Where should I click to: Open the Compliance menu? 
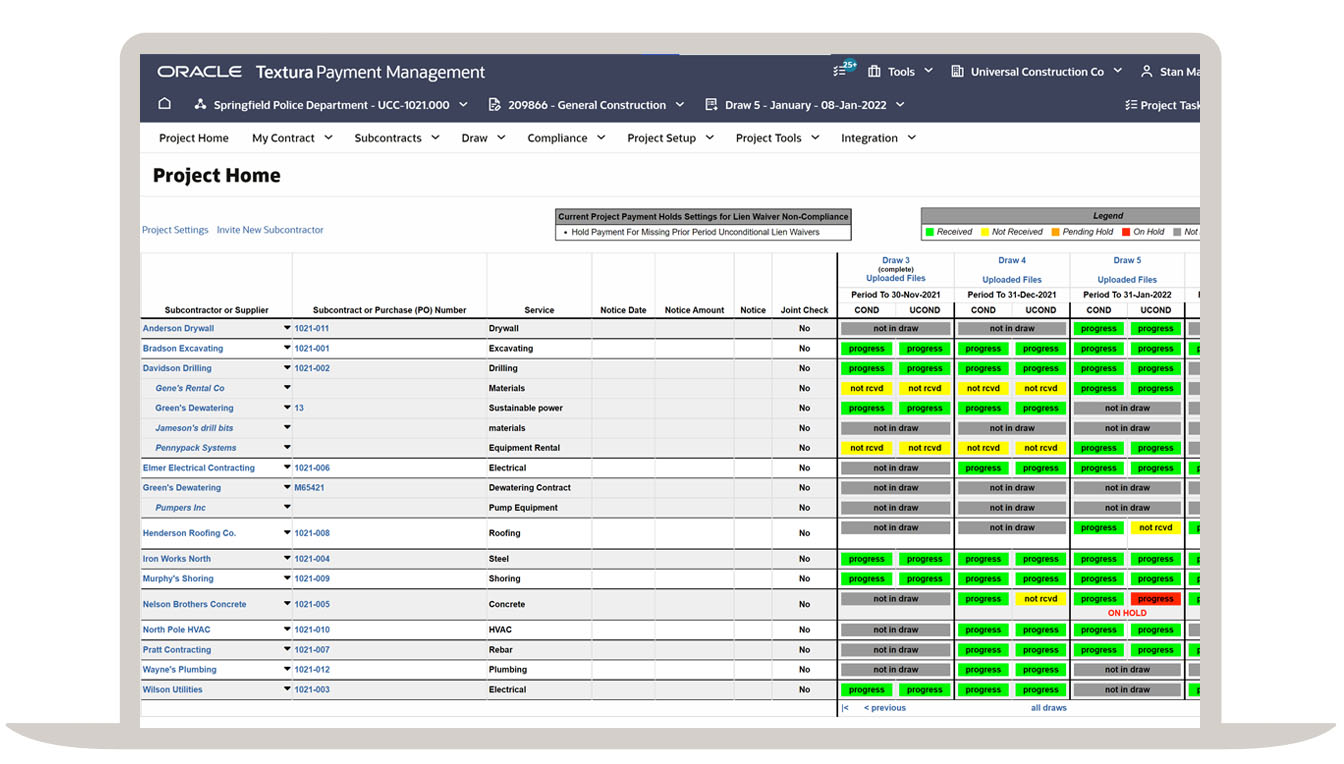[560, 138]
